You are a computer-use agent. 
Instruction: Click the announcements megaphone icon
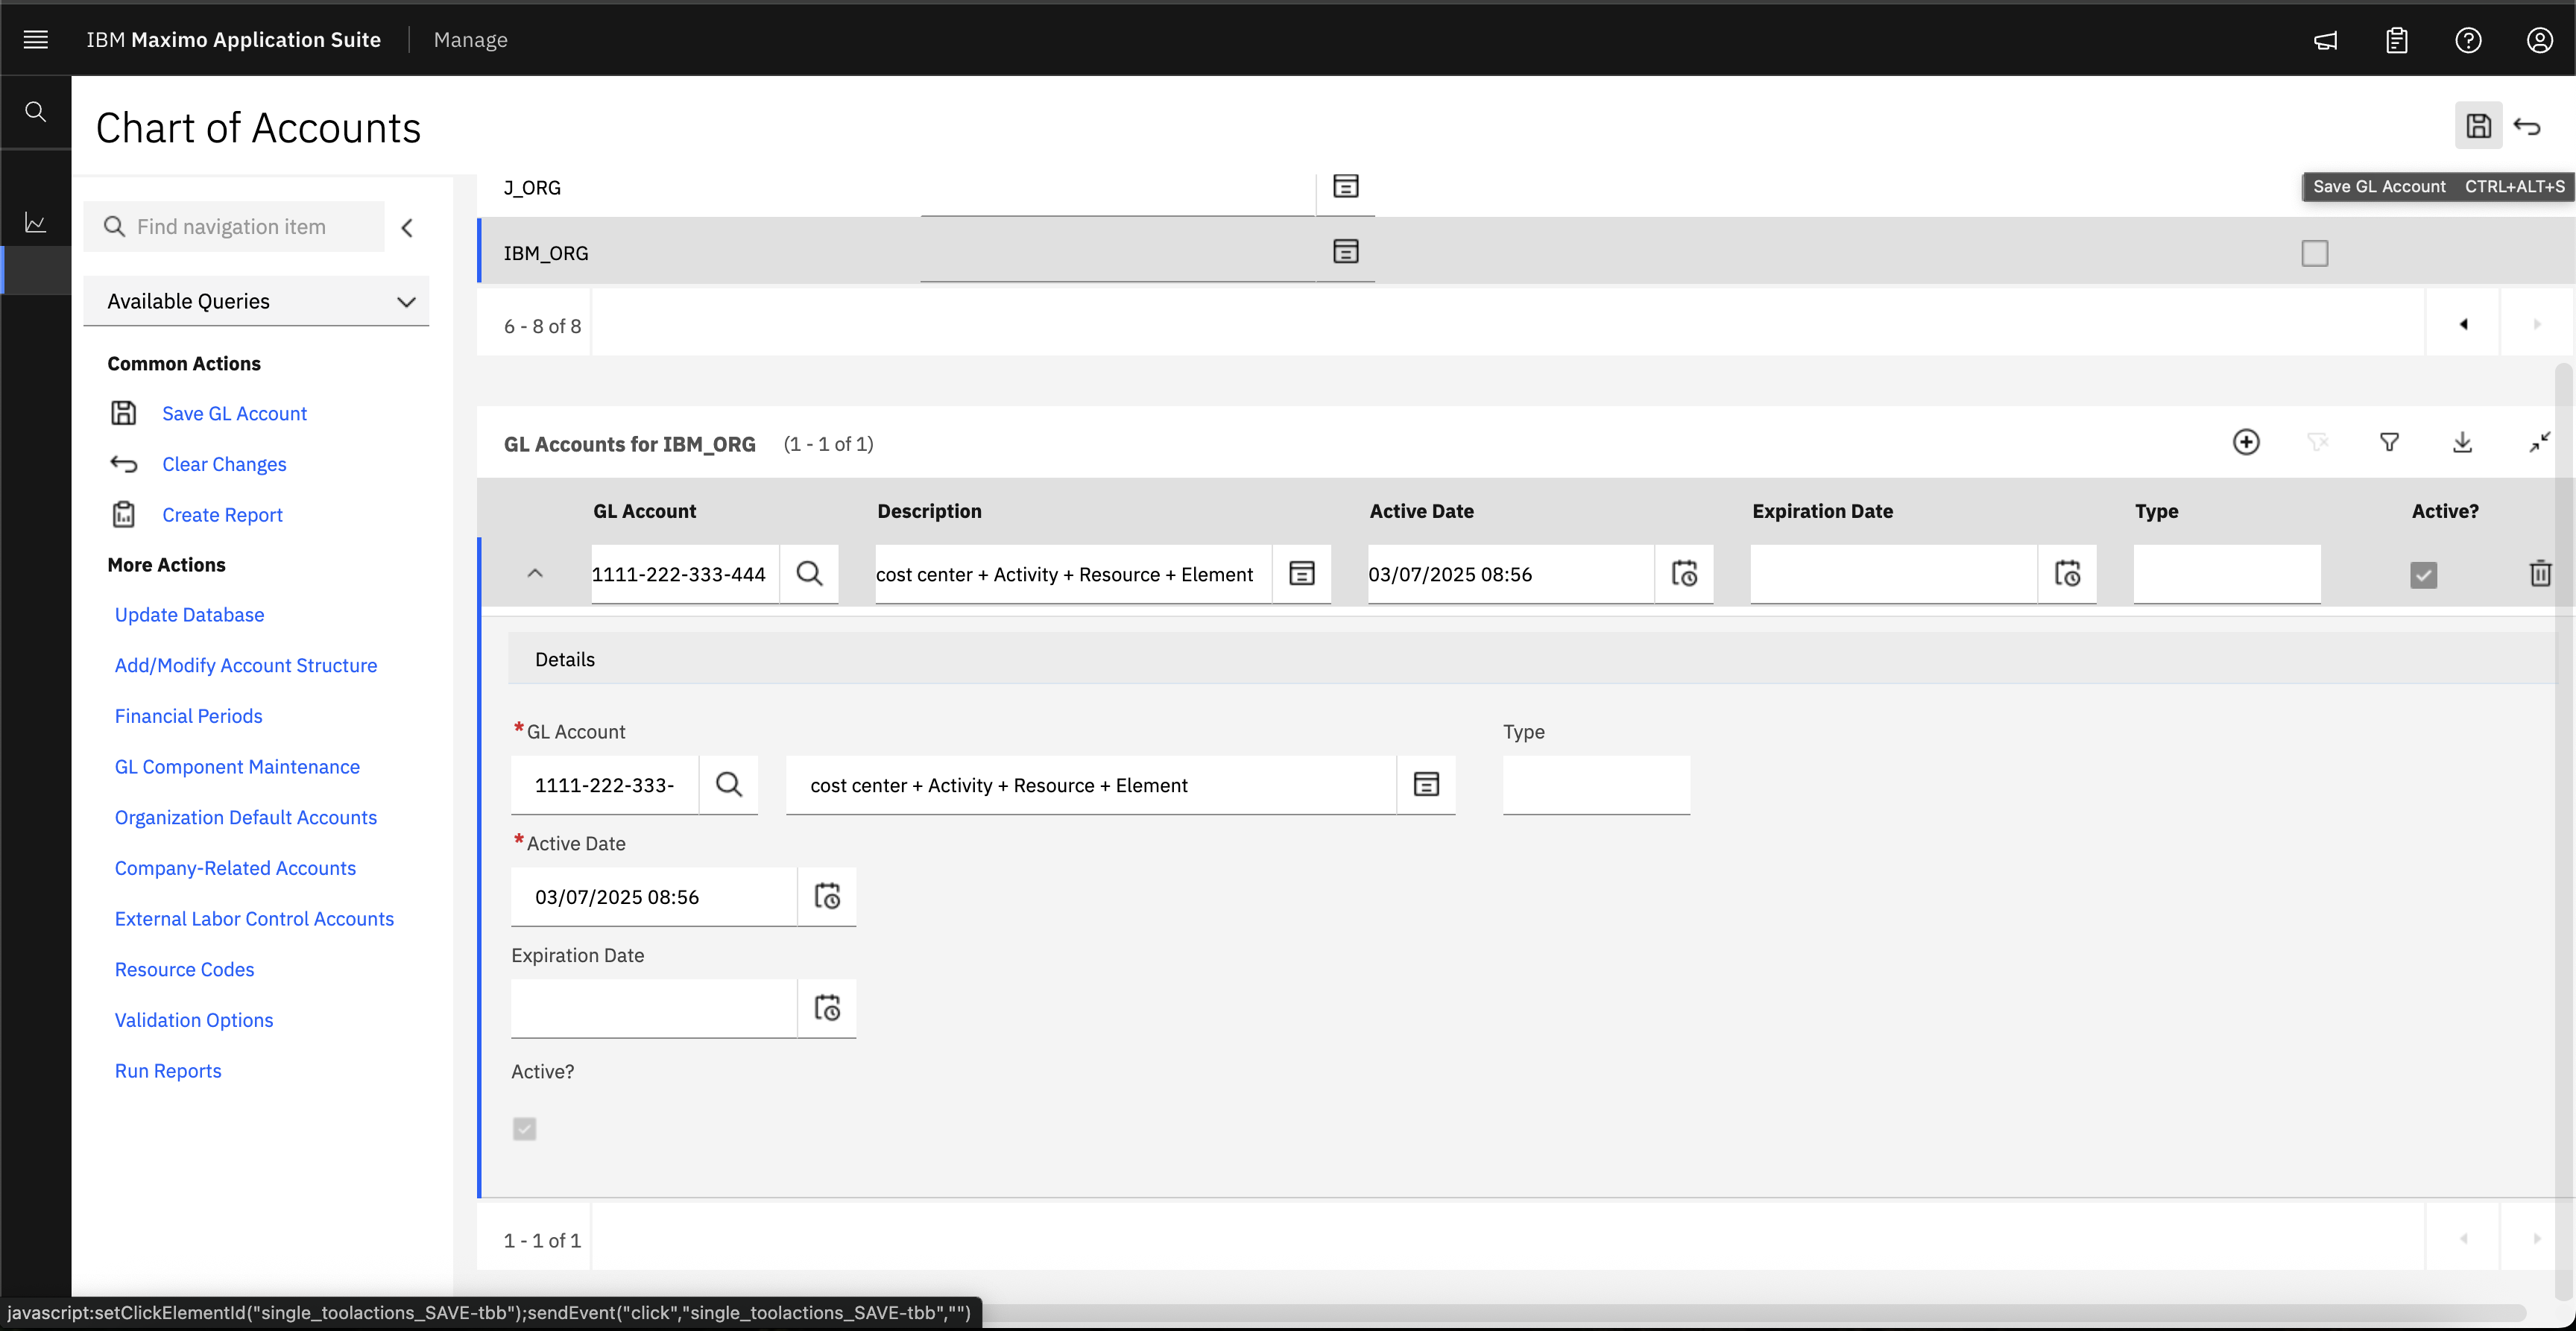pos(2326,40)
